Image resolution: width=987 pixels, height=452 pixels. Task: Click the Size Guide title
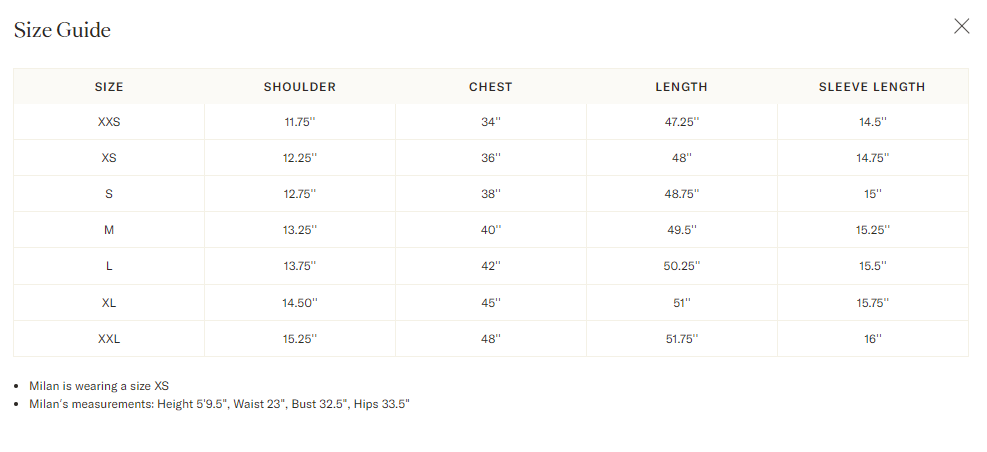pyautogui.click(x=62, y=30)
